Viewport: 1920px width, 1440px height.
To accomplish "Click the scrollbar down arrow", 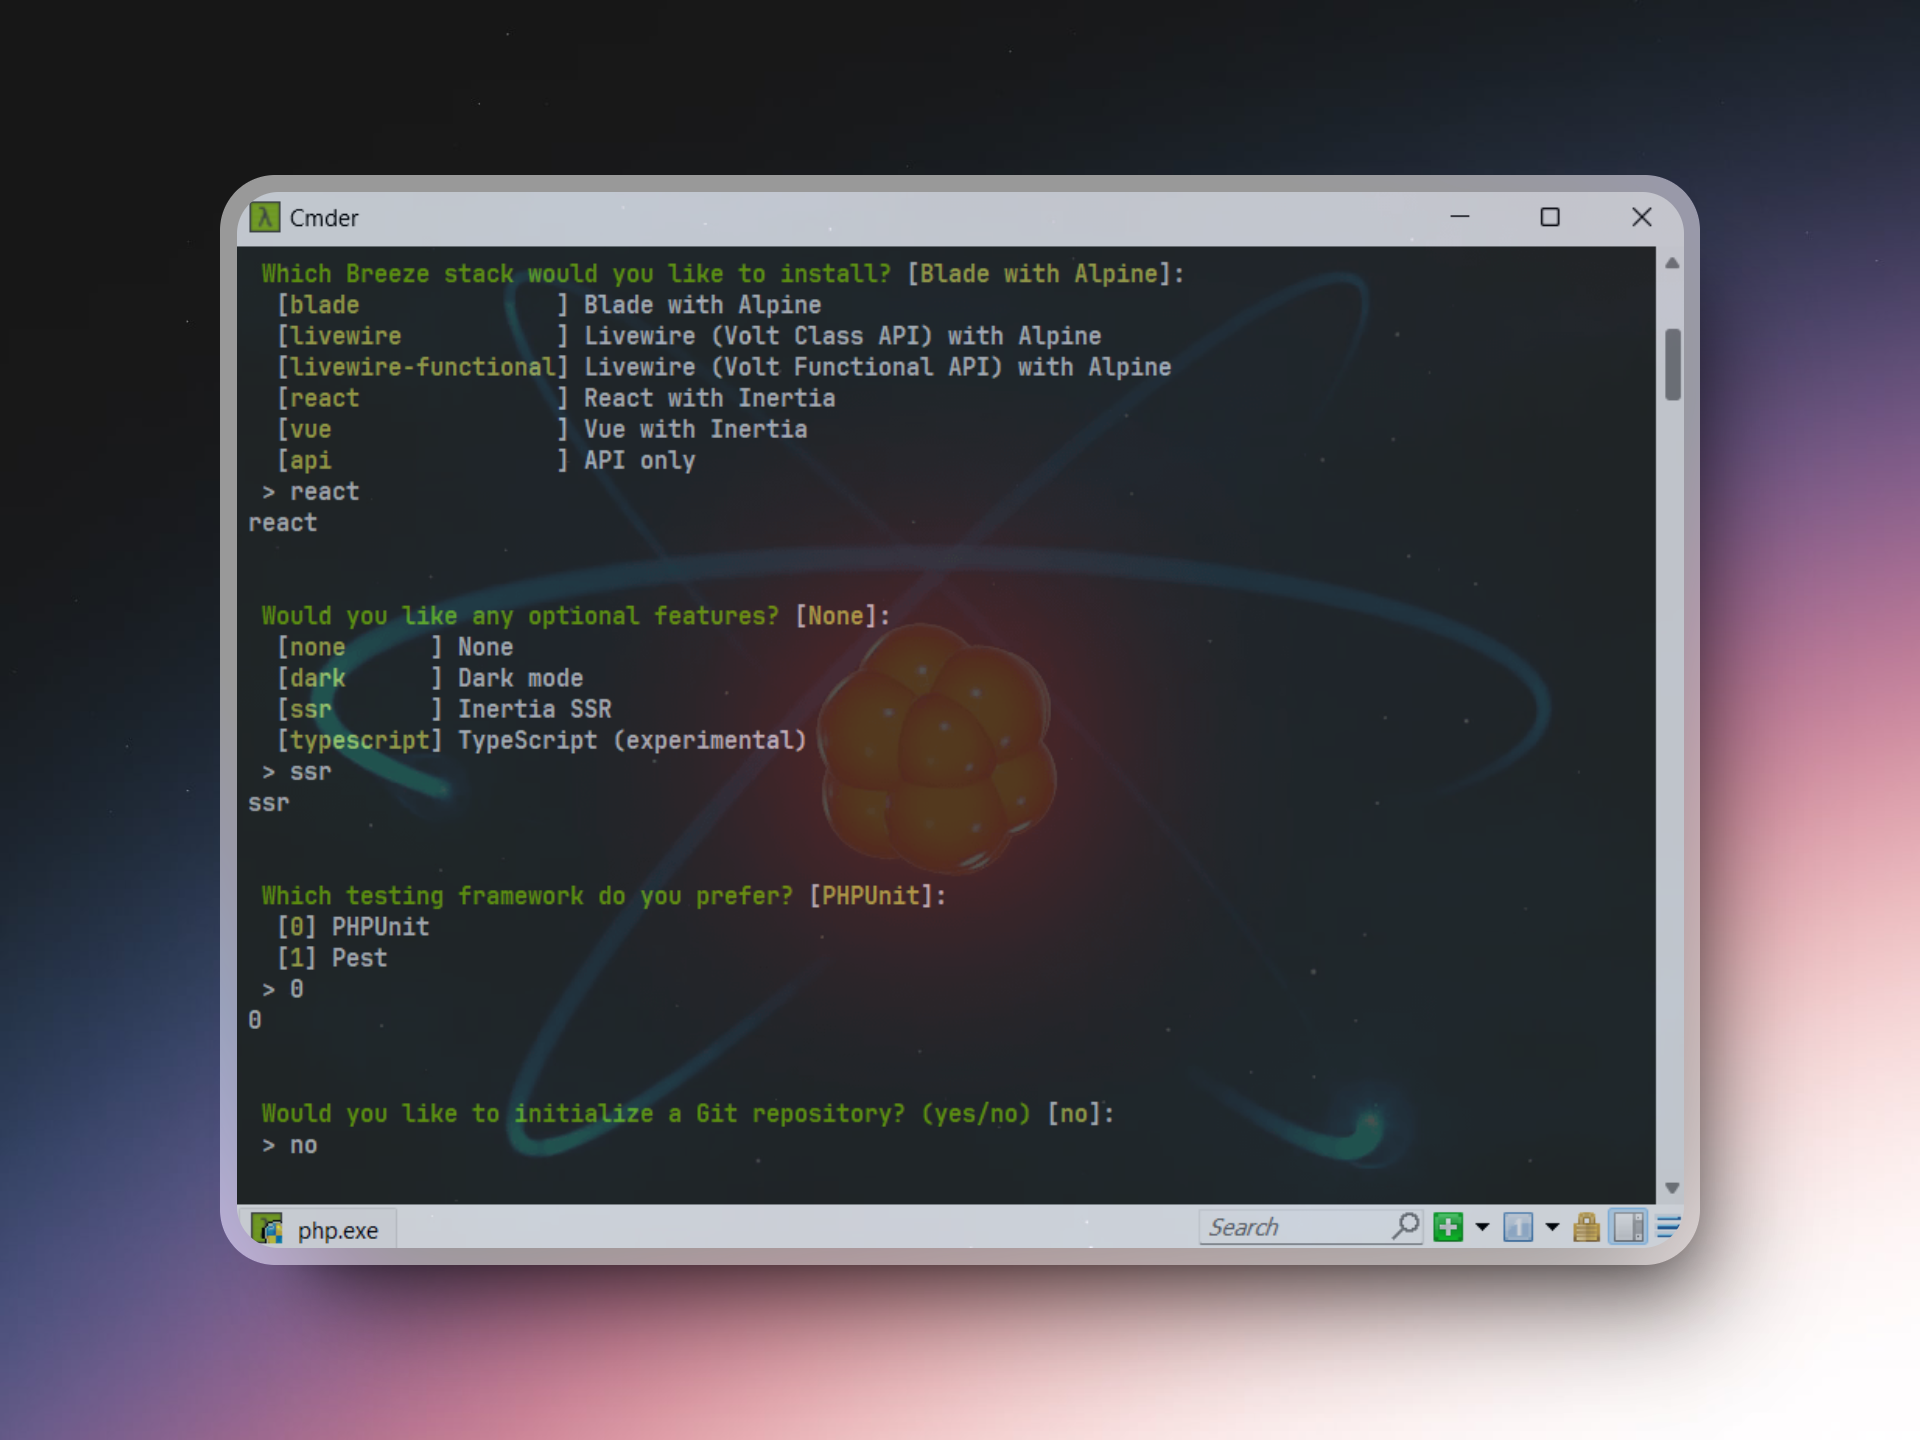I will pos(1672,1188).
